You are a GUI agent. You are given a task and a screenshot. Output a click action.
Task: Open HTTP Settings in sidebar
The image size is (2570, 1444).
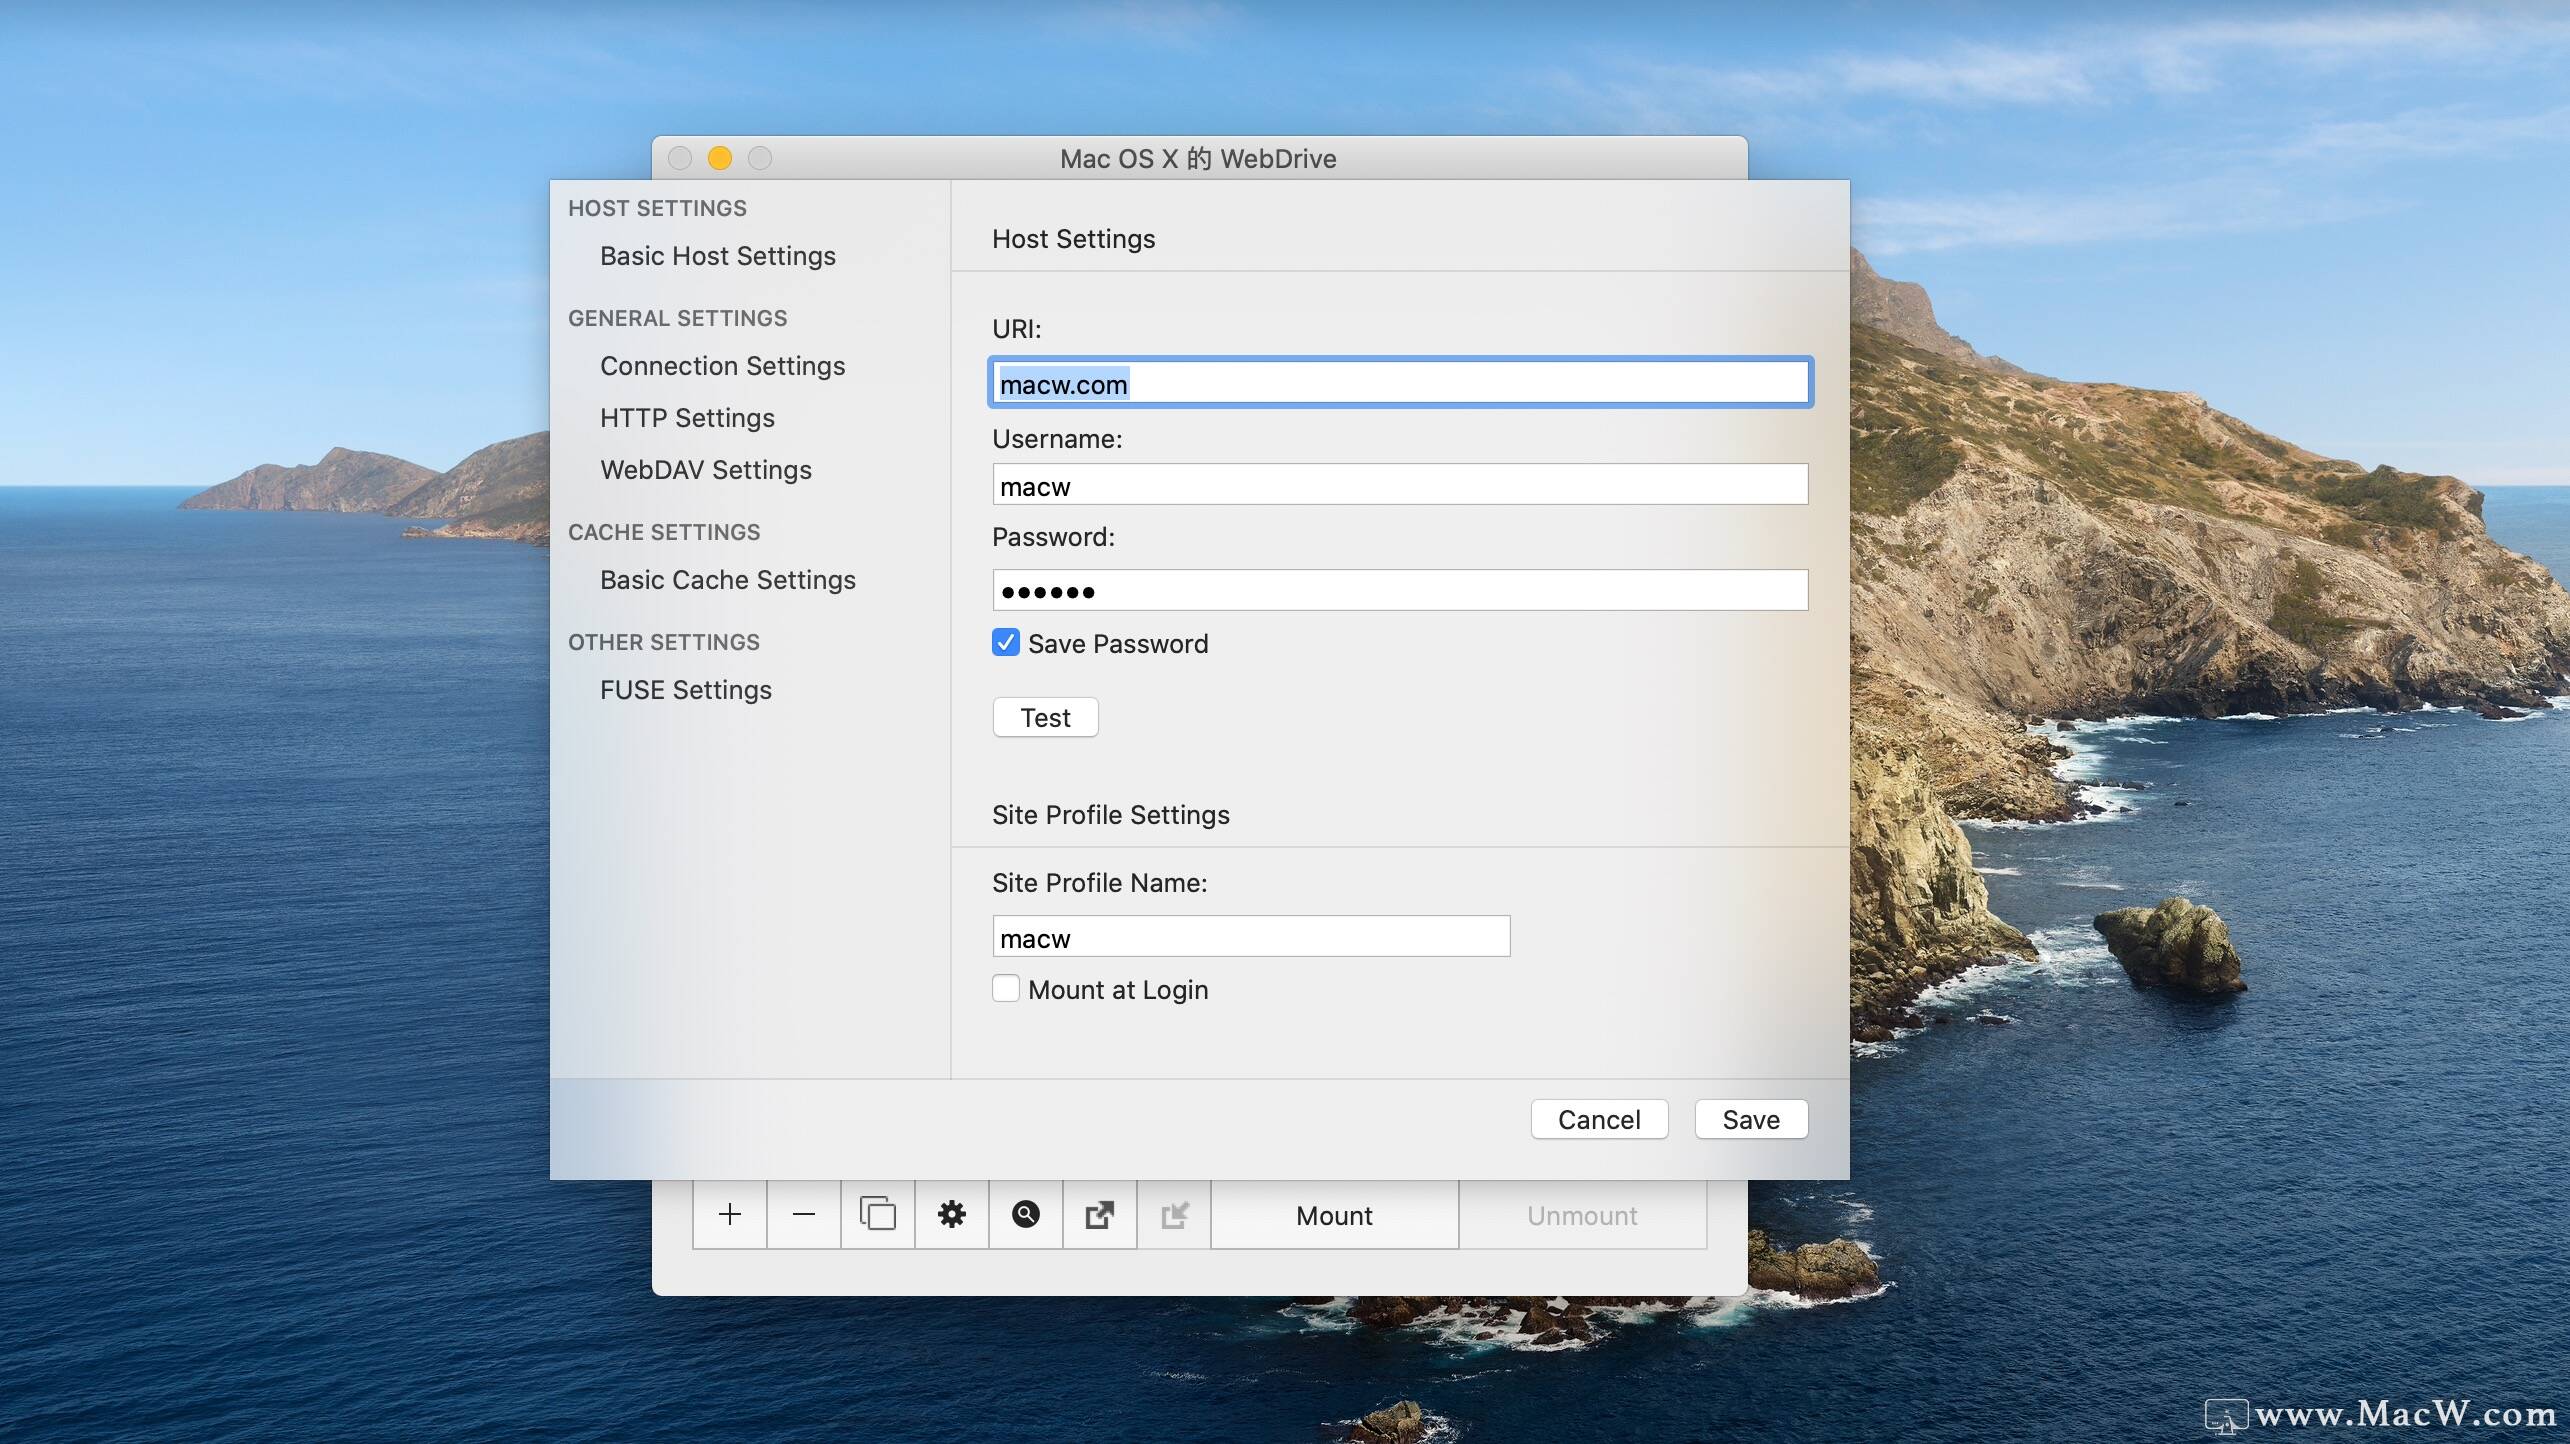(x=688, y=418)
